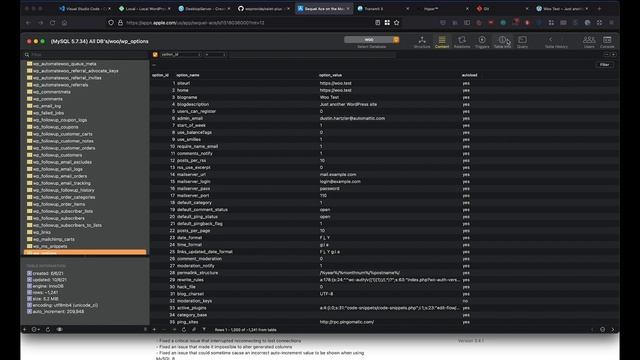Select the wp_email_log table
This screenshot has height=360, width=640.
[x=47, y=106]
